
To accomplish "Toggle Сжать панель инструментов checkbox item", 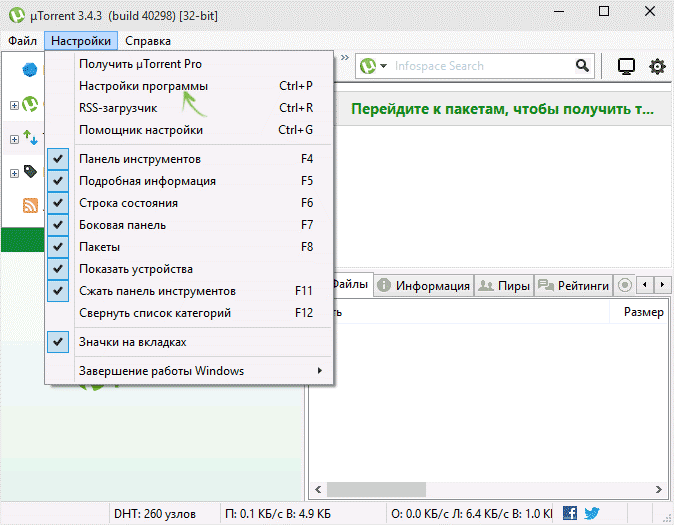I will click(x=189, y=291).
